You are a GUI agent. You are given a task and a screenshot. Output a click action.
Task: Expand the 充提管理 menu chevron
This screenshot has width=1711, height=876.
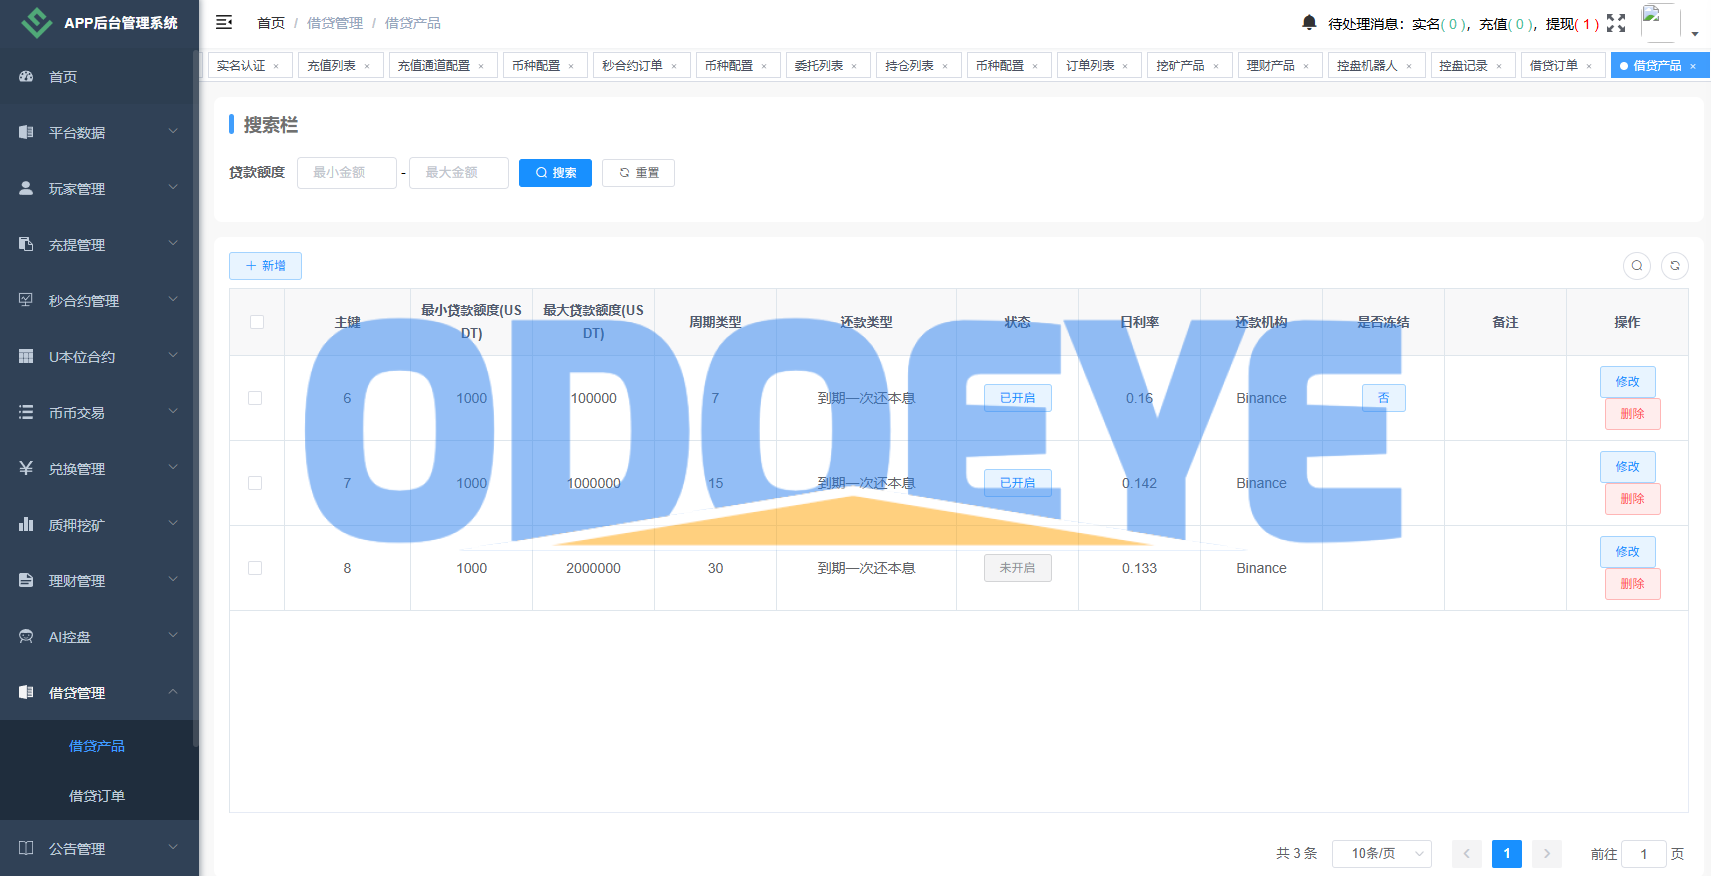coord(173,243)
